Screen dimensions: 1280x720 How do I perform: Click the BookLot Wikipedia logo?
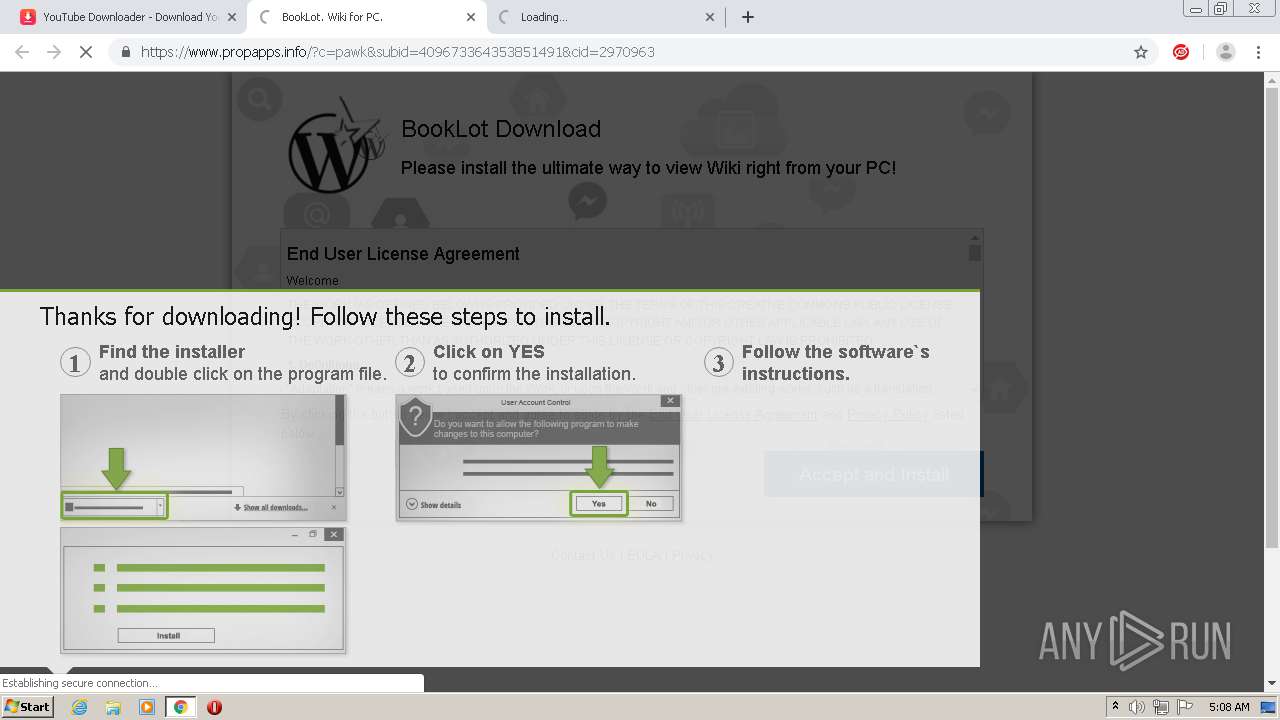pyautogui.click(x=335, y=147)
